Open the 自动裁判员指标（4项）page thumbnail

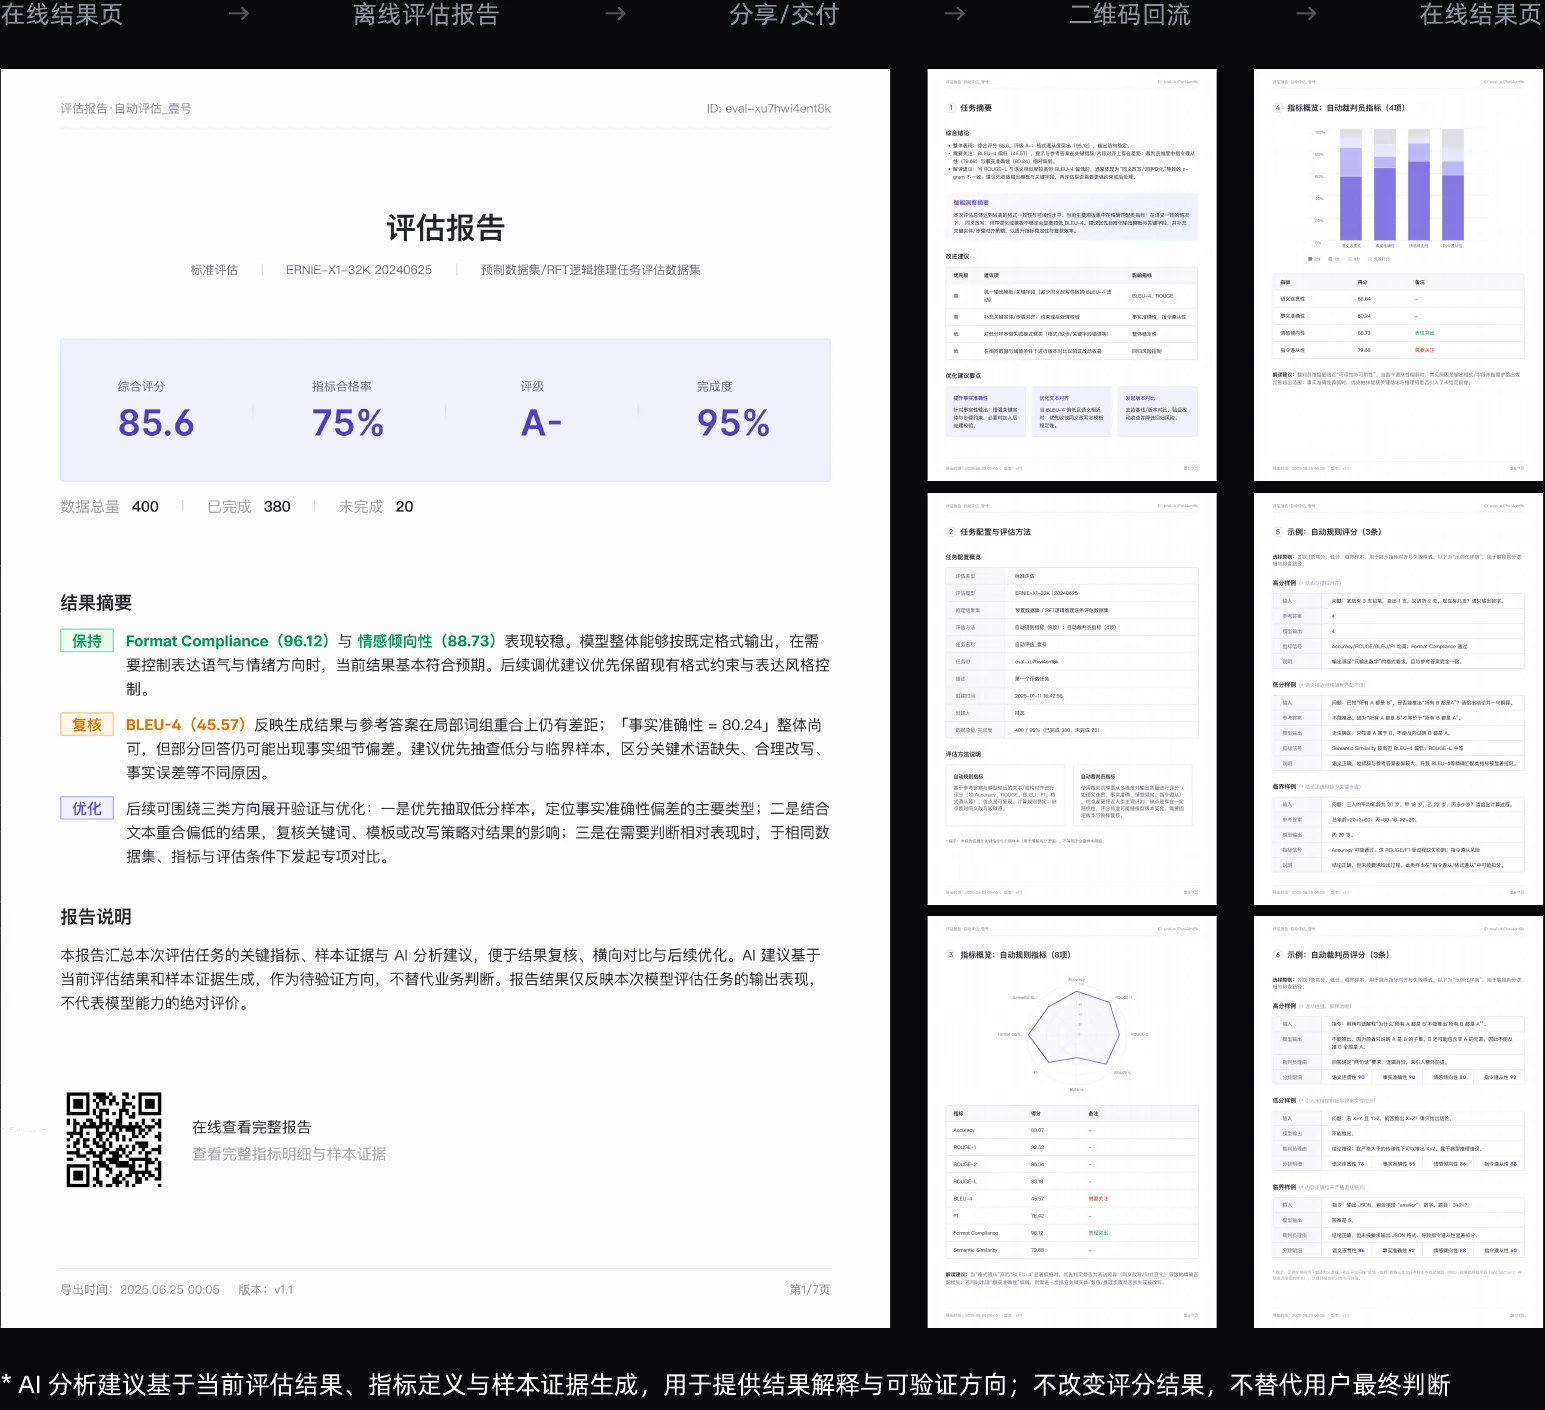pos(1398,275)
